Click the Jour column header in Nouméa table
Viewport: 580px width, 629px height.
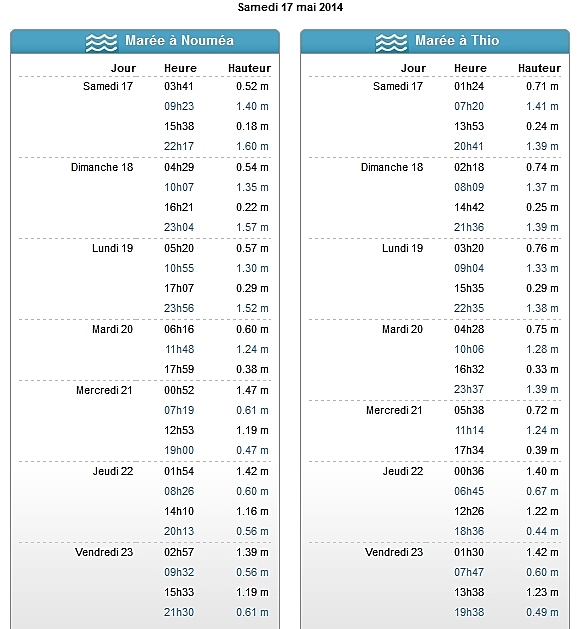coord(123,68)
